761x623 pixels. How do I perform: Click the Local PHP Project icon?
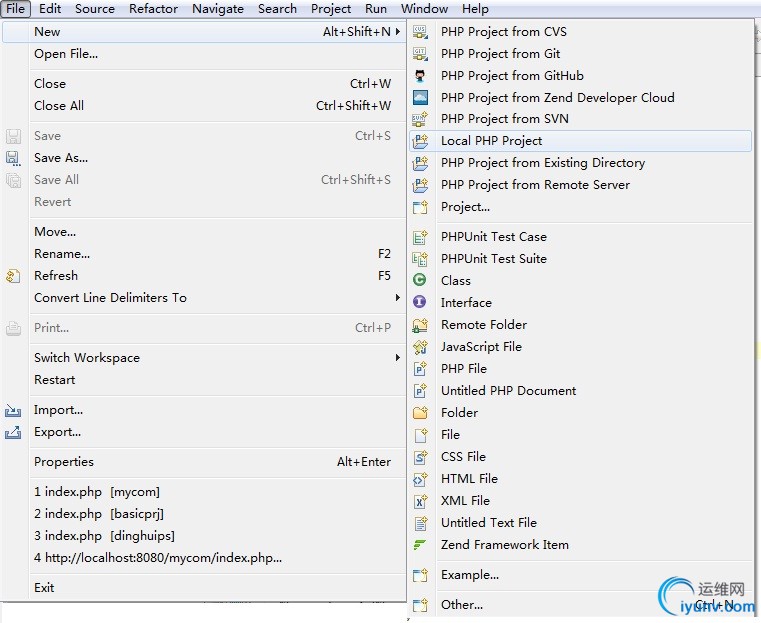420,141
